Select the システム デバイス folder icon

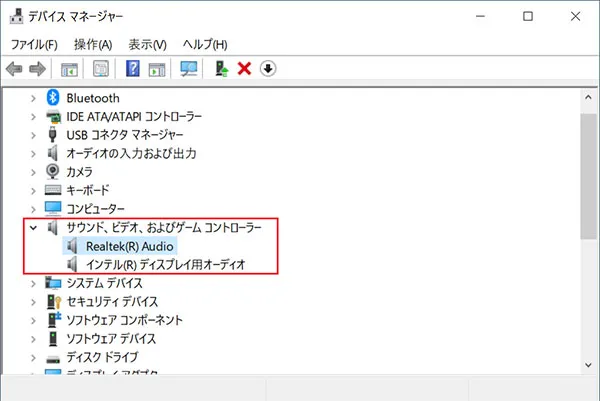(x=53, y=283)
